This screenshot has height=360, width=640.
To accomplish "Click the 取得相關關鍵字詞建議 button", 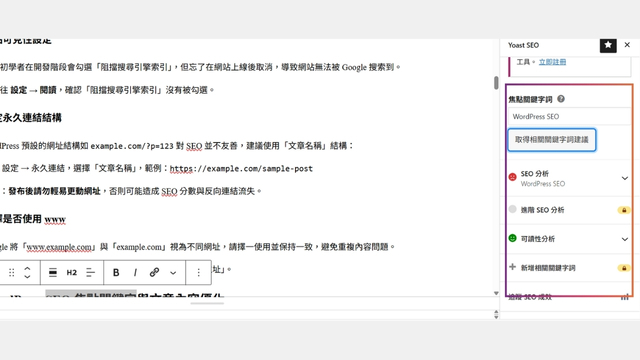I will point(552,140).
